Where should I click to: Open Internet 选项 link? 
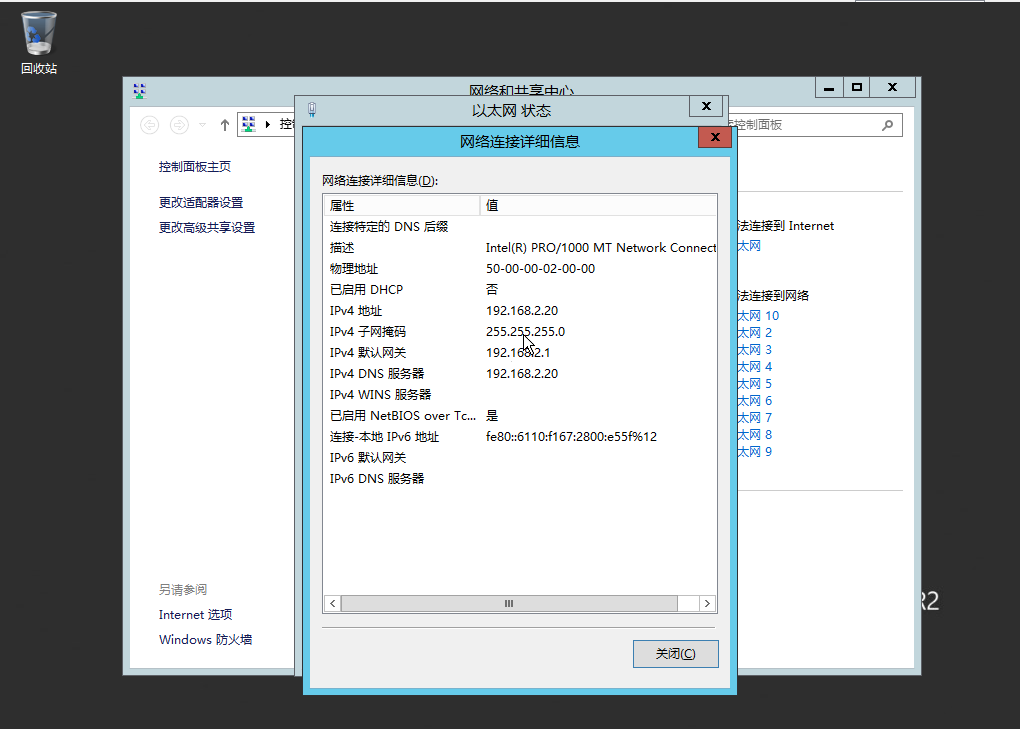point(195,614)
